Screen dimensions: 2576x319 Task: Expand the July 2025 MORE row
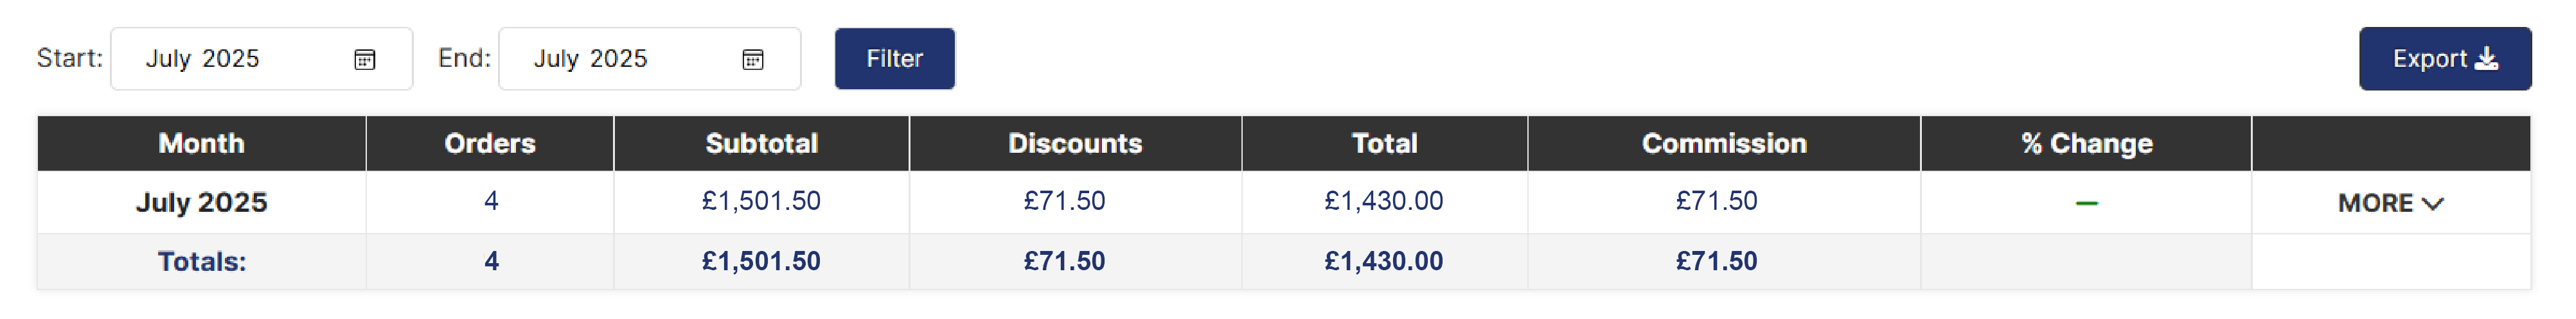pos(2390,203)
